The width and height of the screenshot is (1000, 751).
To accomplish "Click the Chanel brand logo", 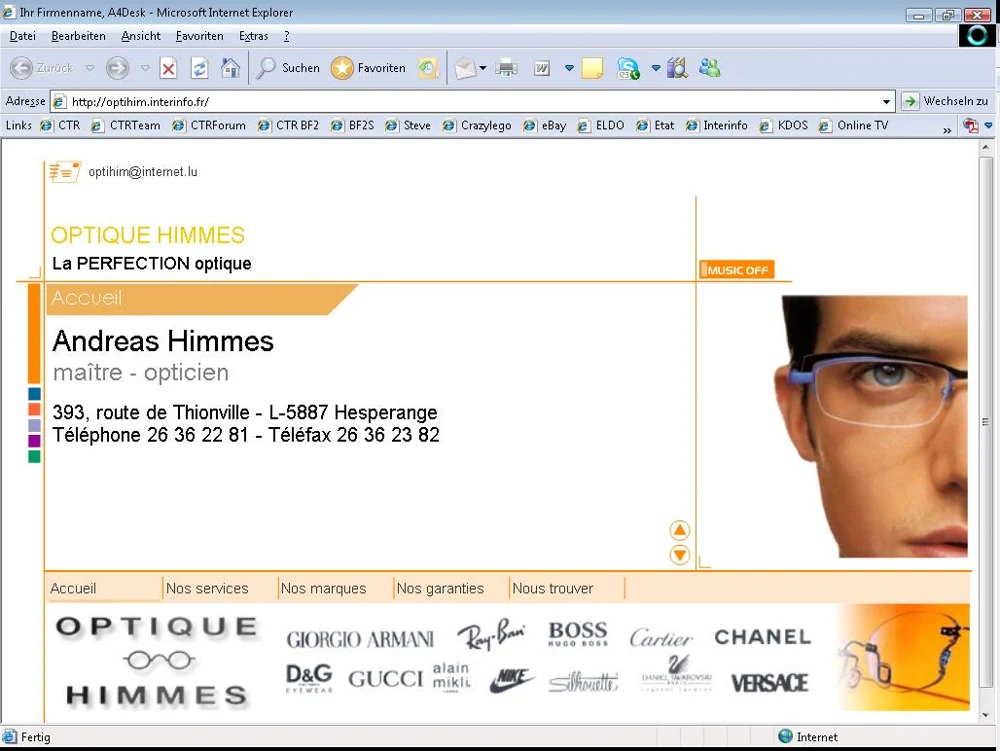I will 763,637.
